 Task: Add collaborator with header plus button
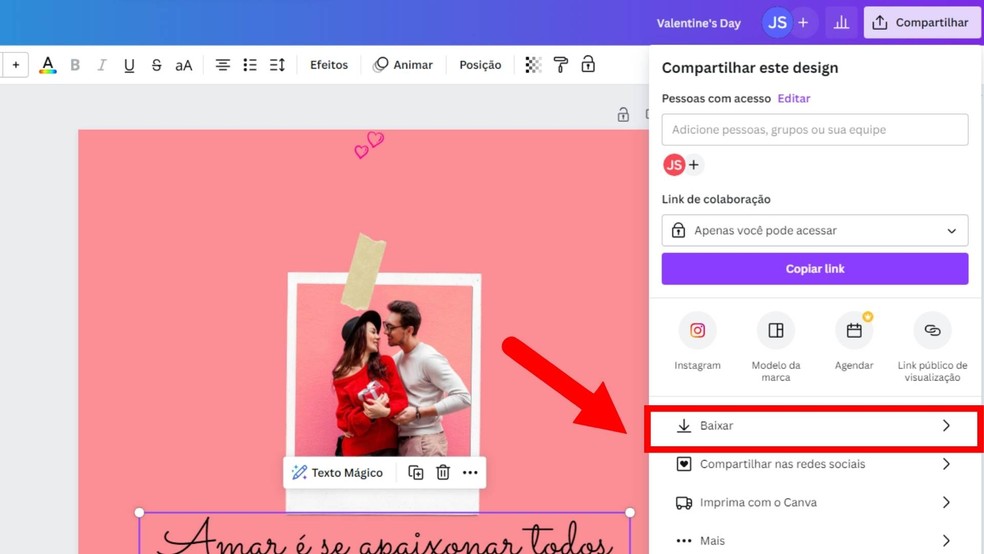coord(803,23)
